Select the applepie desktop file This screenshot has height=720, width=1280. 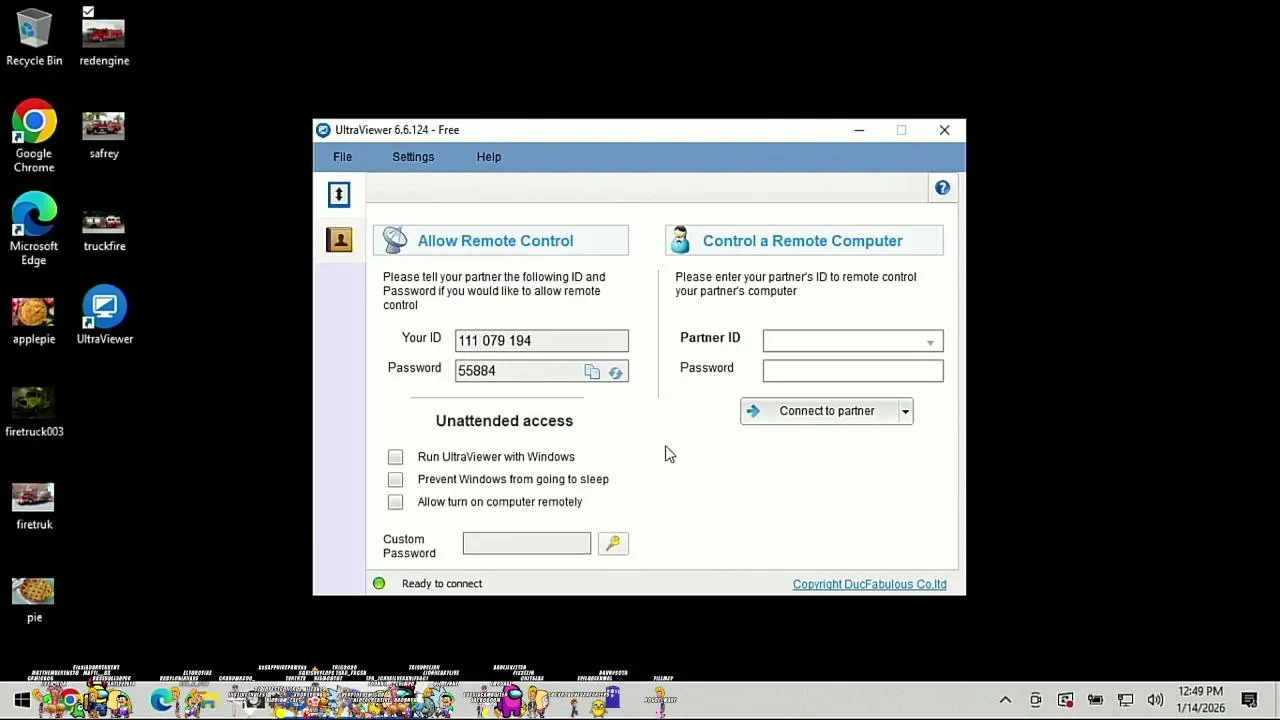34,320
